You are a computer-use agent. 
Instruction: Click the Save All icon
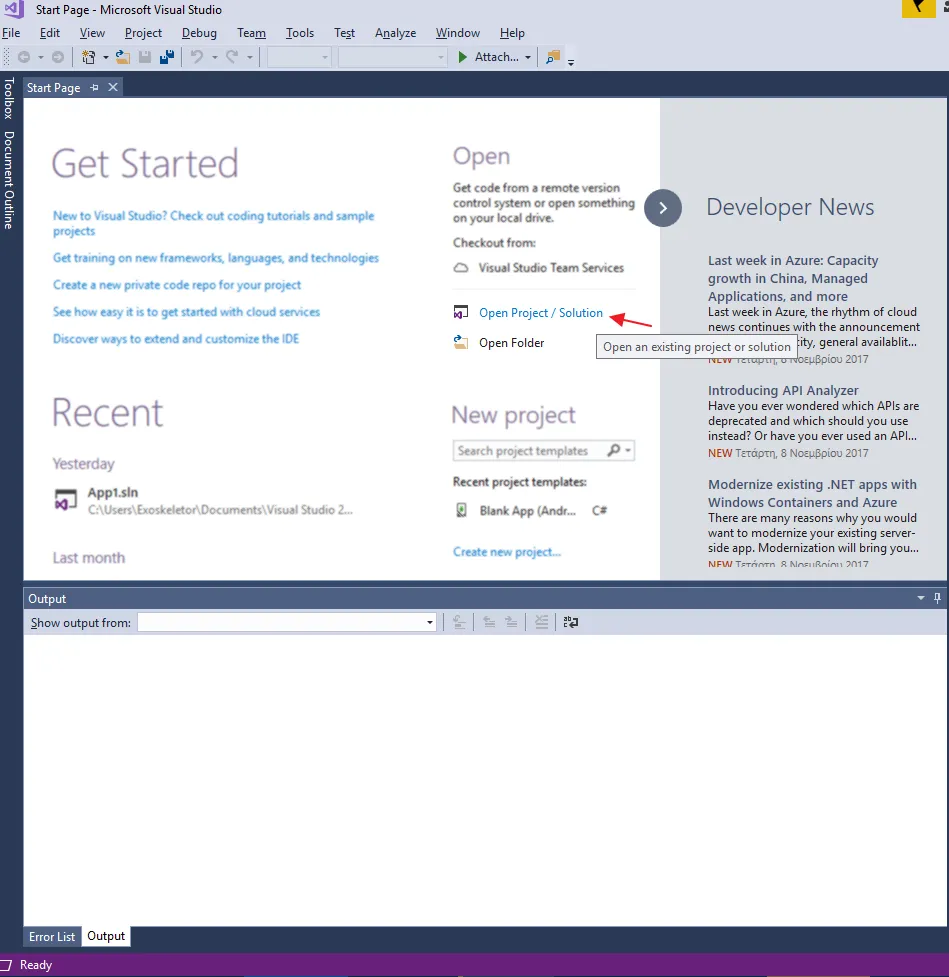[x=166, y=57]
